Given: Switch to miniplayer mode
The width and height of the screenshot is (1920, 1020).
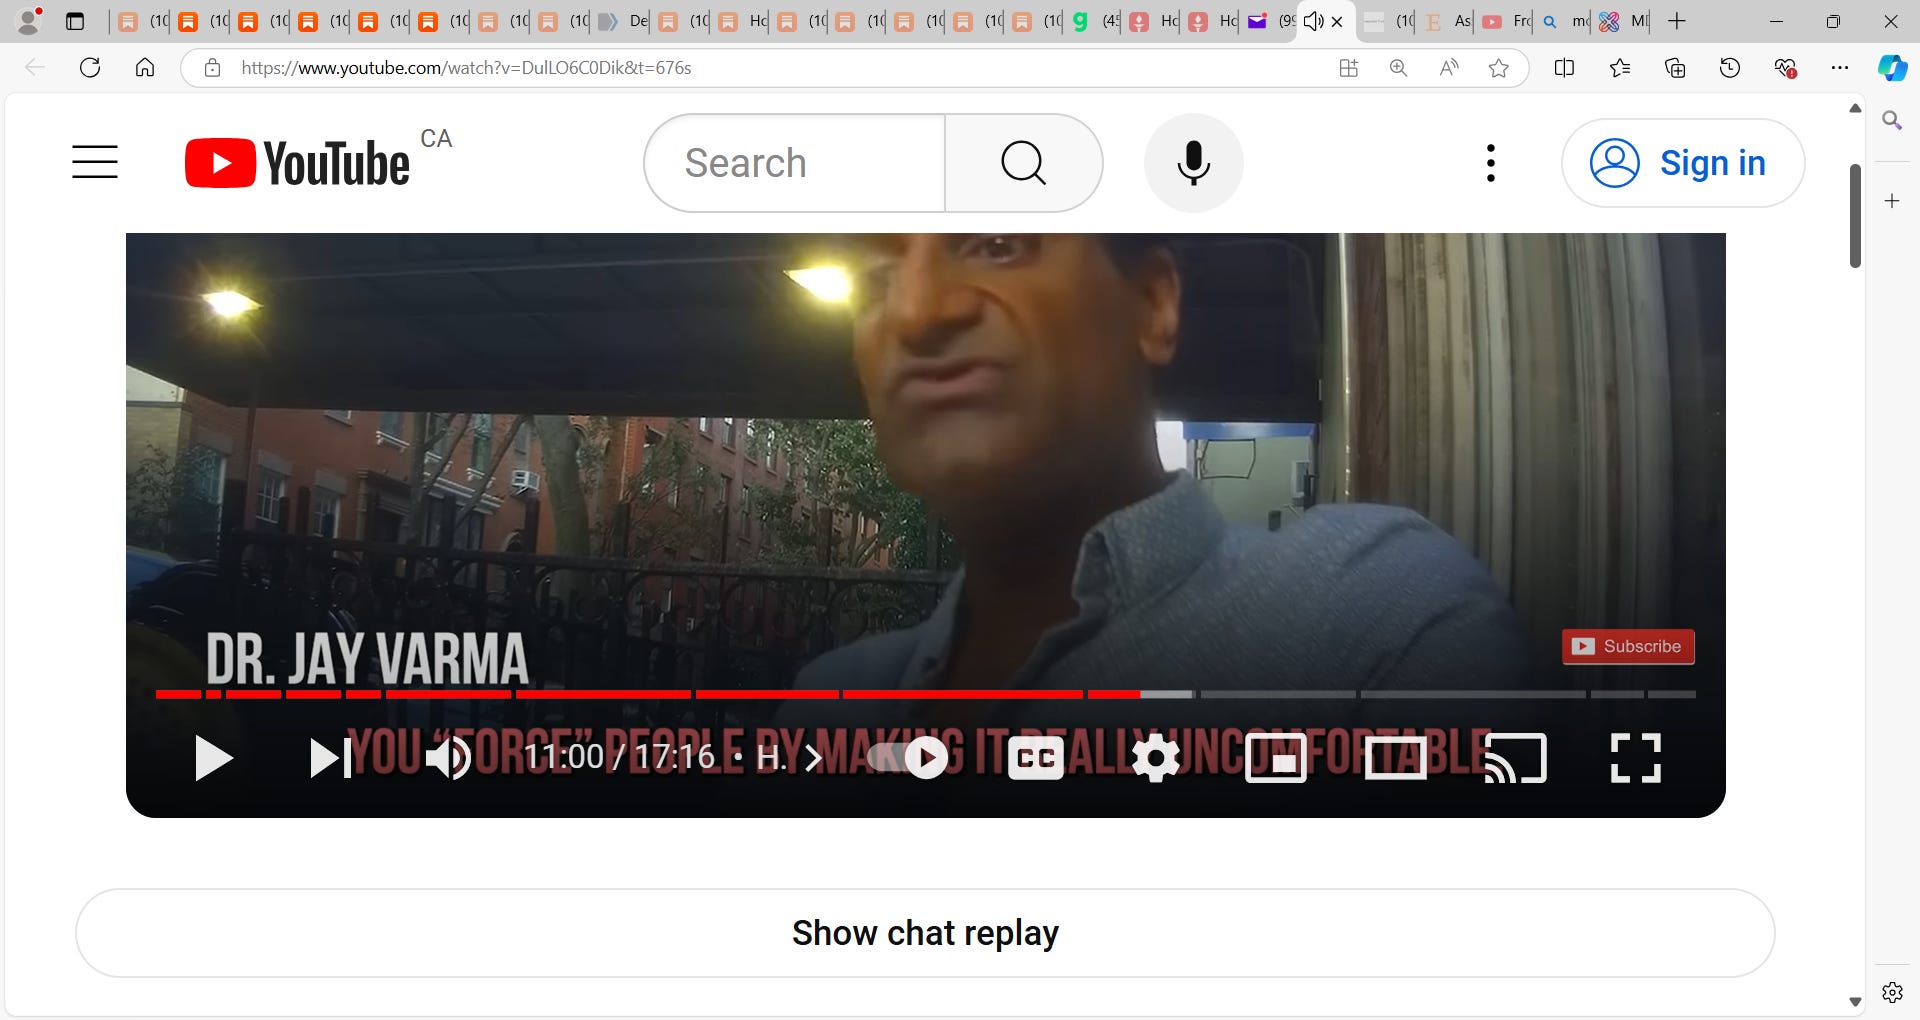Looking at the screenshot, I should click(1276, 758).
